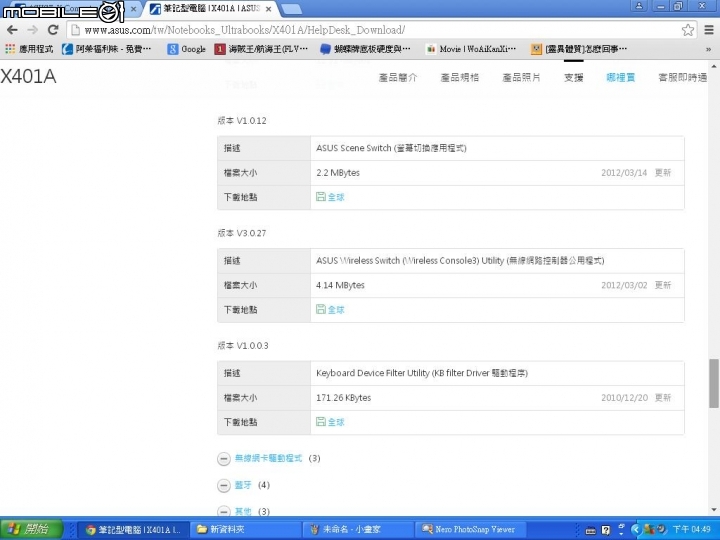Click the address bar URL field
This screenshot has width=720, height=540.
point(381,30)
